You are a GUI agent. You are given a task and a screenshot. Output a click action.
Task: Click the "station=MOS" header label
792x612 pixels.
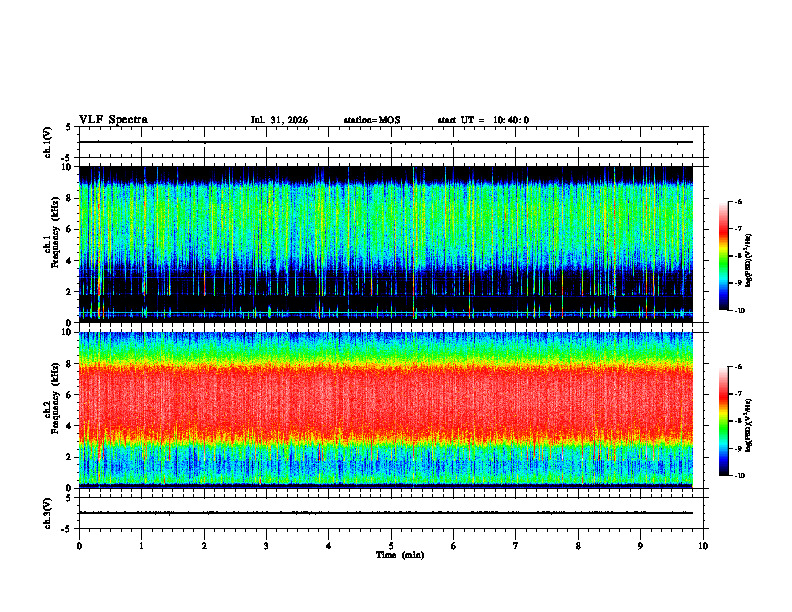coord(372,120)
